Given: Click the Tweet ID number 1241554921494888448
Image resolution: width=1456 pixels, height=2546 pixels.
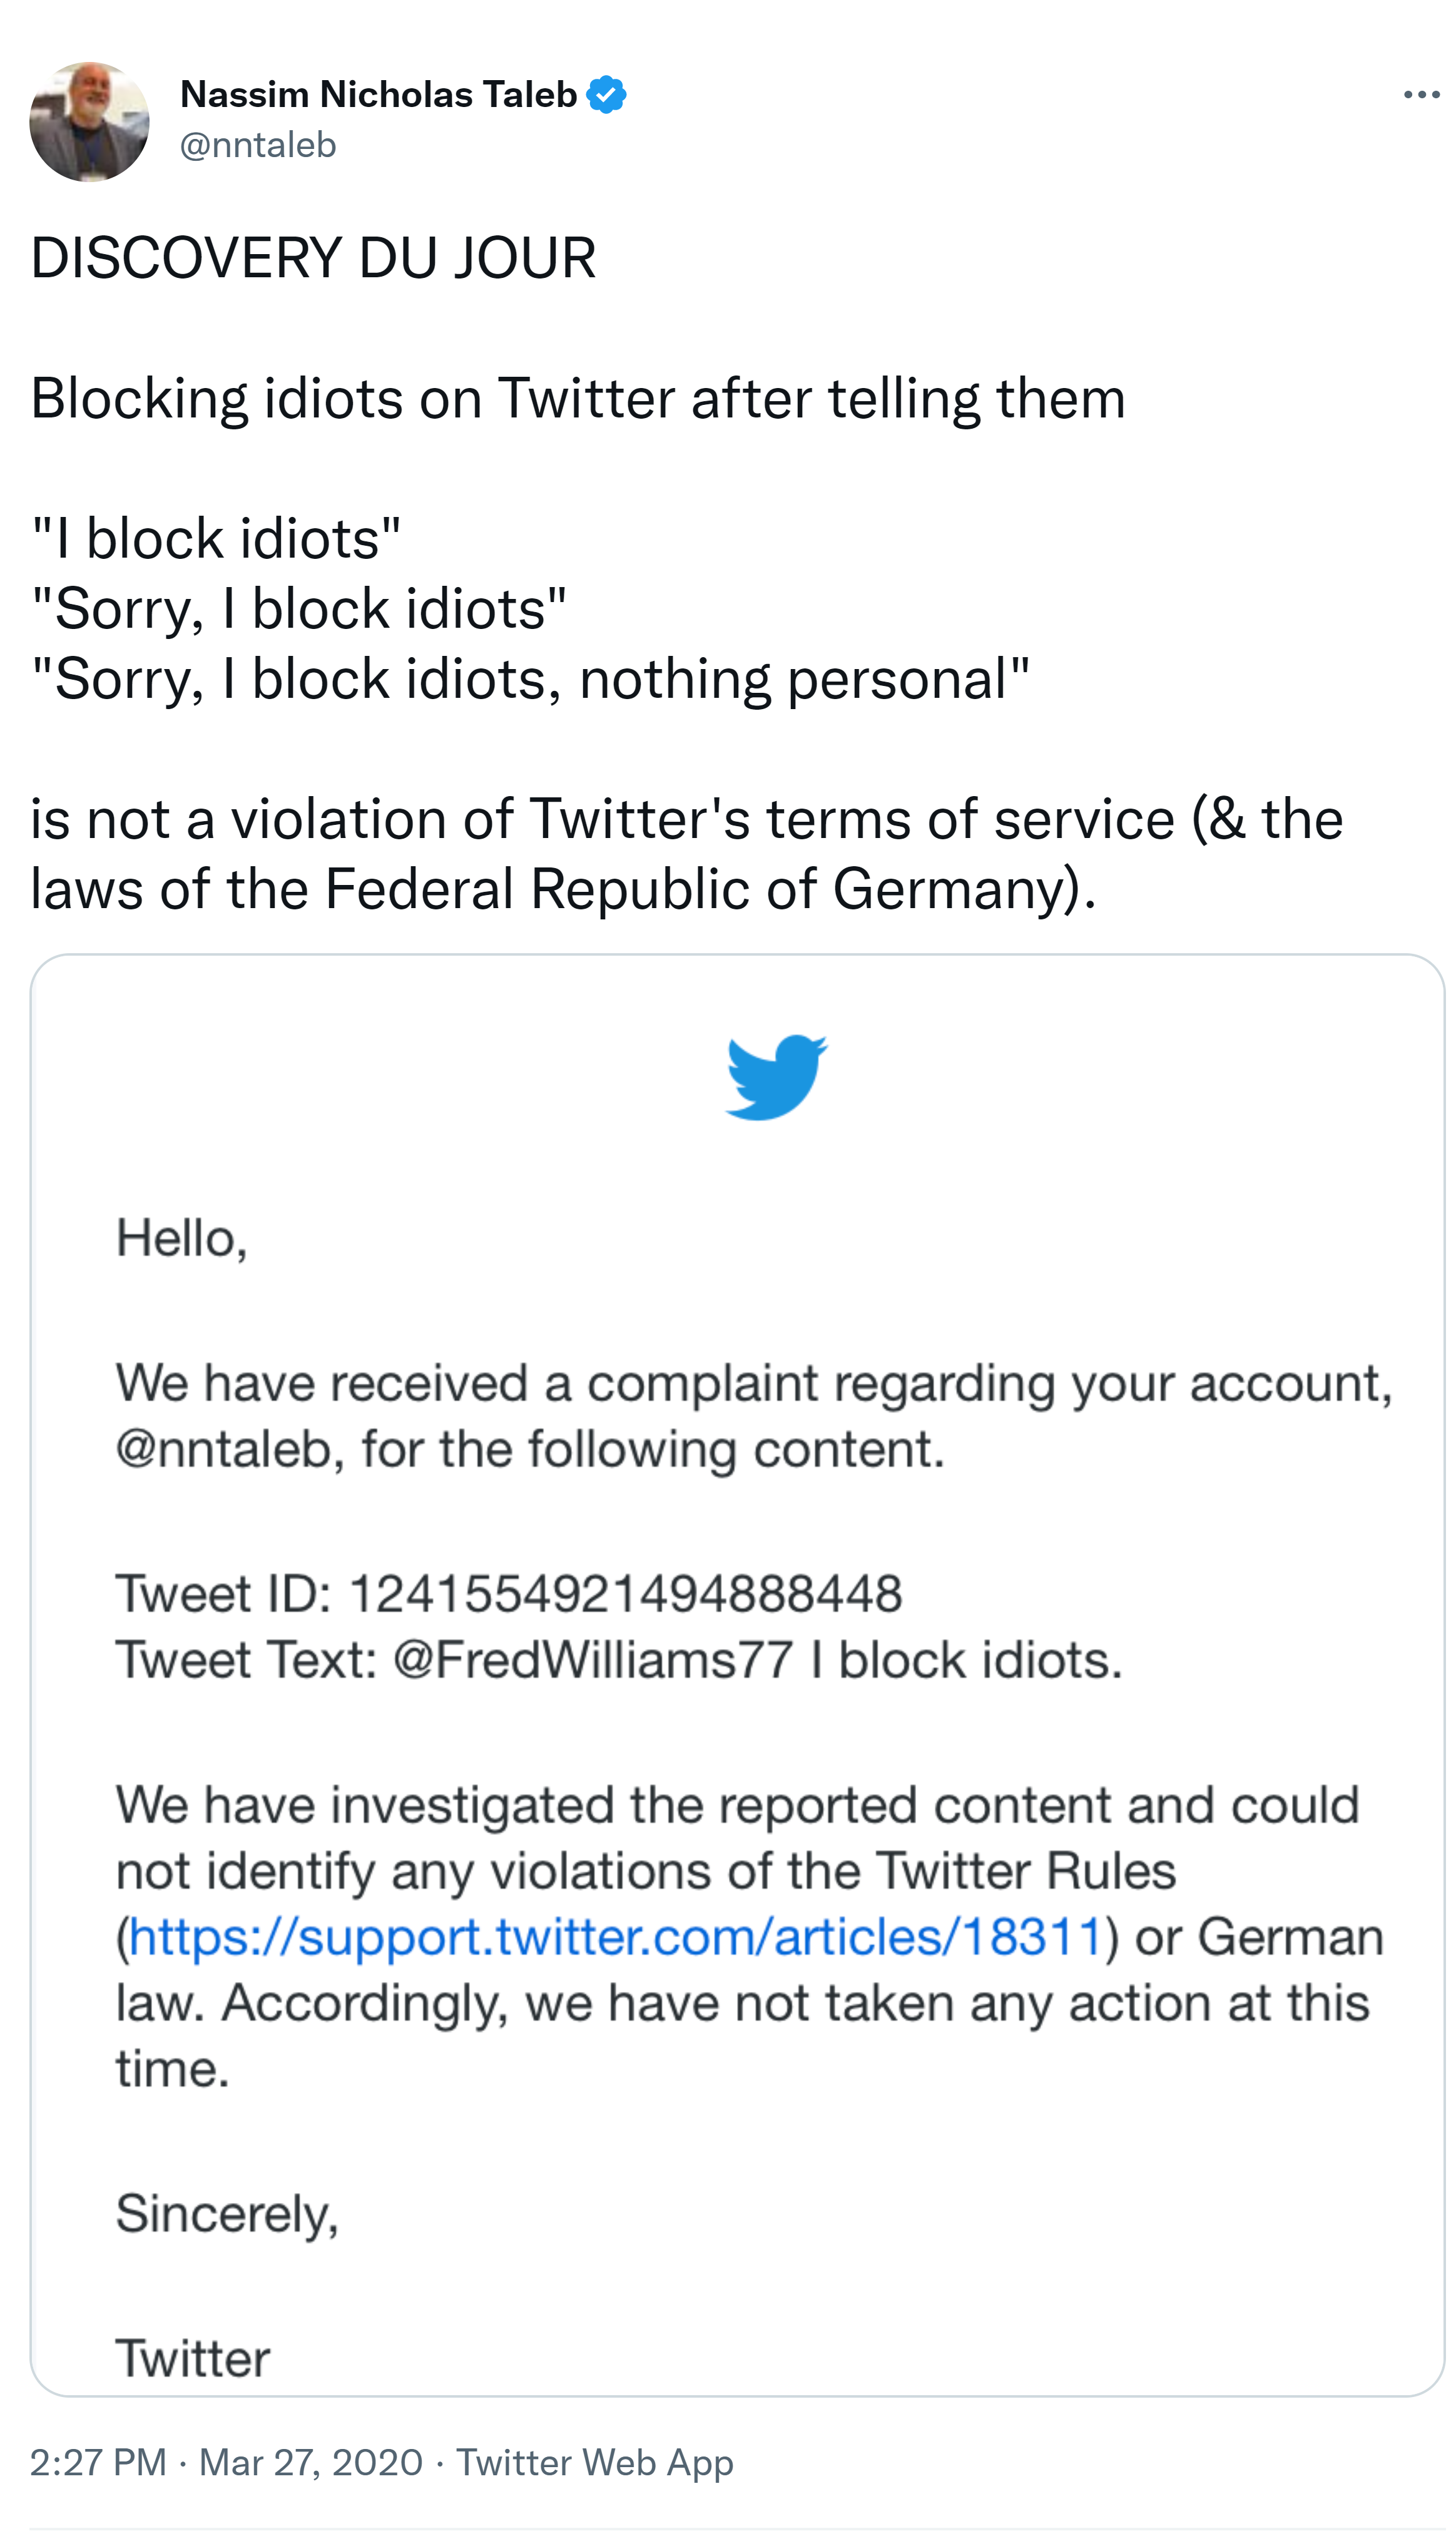Looking at the screenshot, I should tap(625, 1593).
